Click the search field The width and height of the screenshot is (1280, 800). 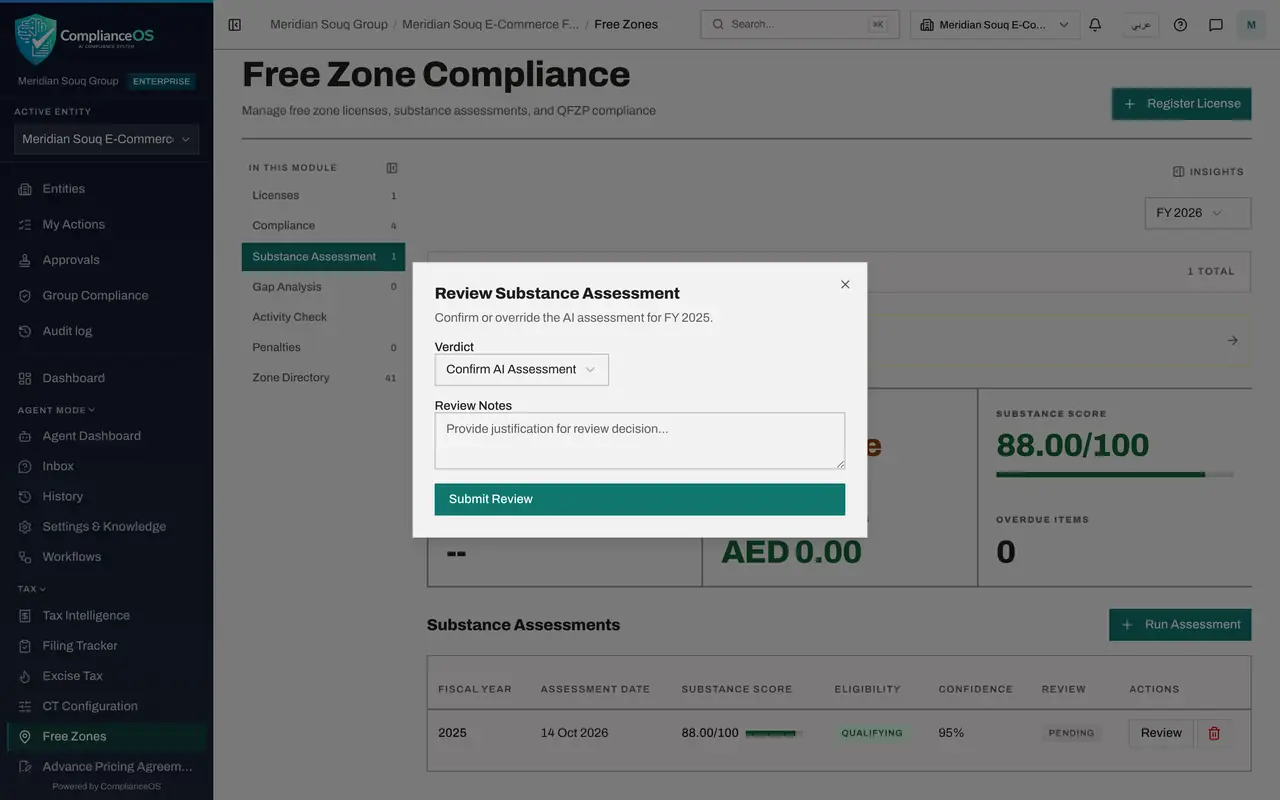pyautogui.click(x=800, y=25)
